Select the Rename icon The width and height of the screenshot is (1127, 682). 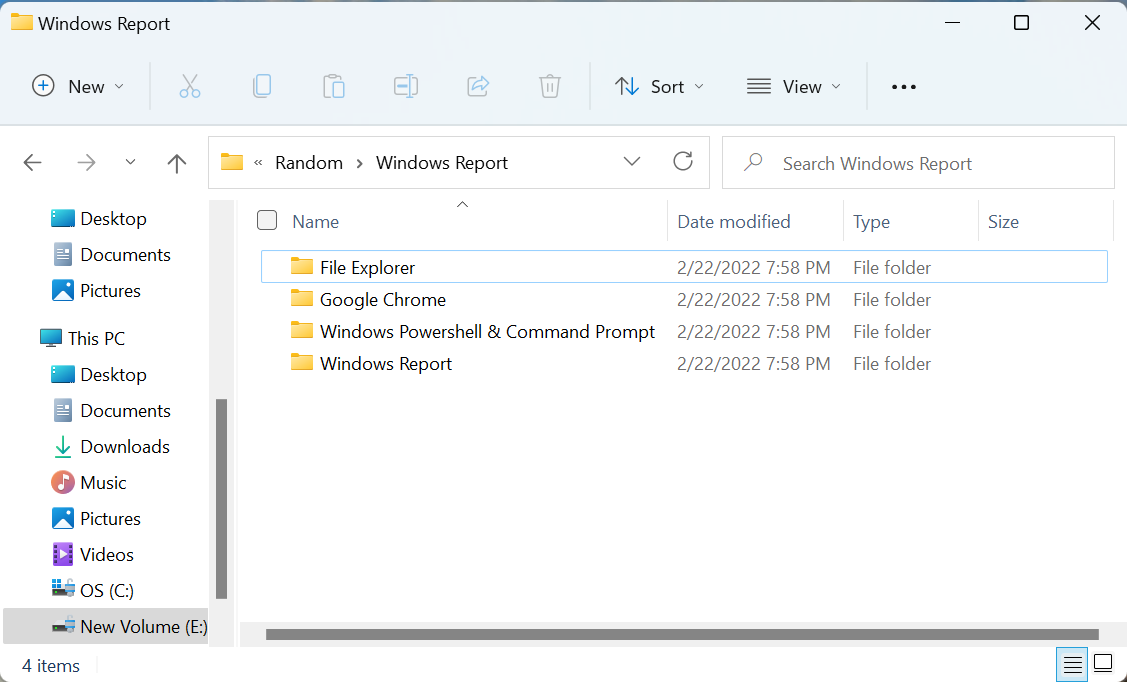406,86
